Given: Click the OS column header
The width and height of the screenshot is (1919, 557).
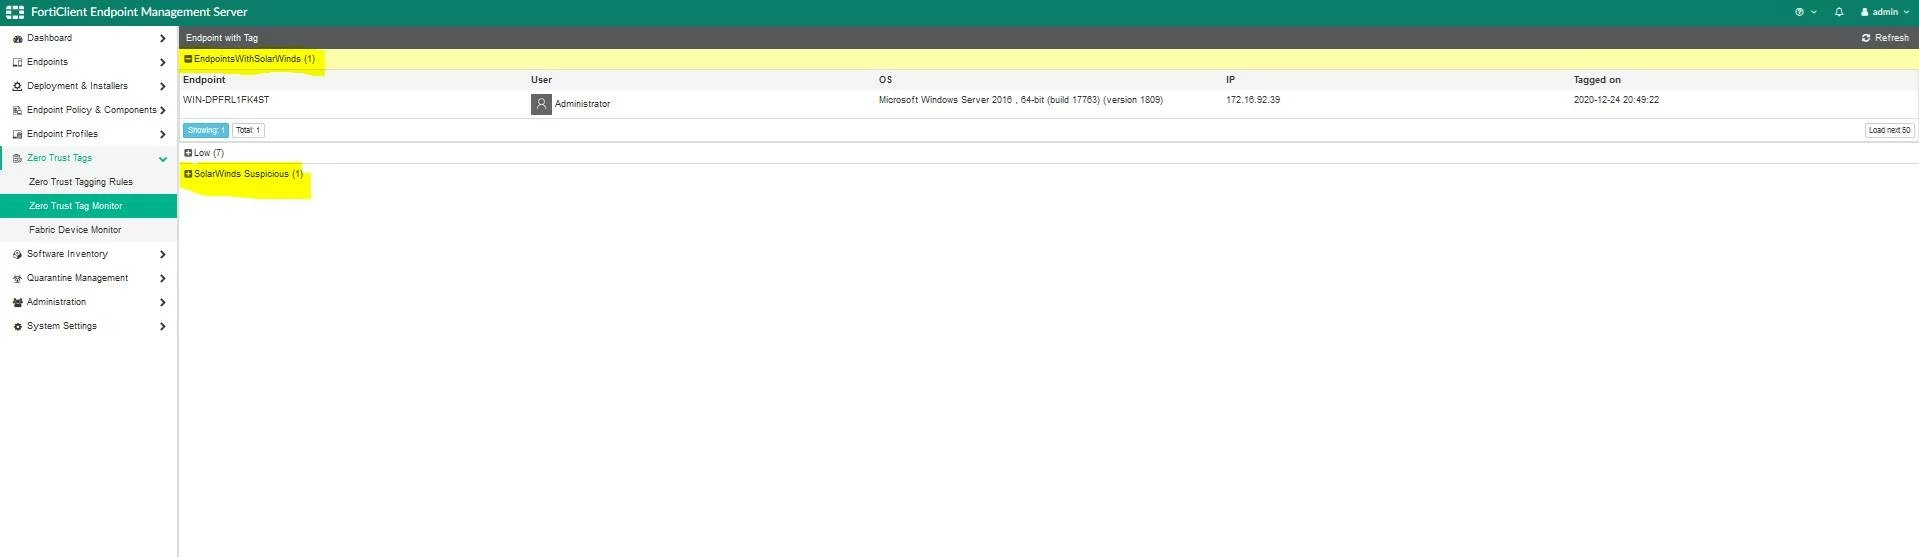Looking at the screenshot, I should click(885, 80).
